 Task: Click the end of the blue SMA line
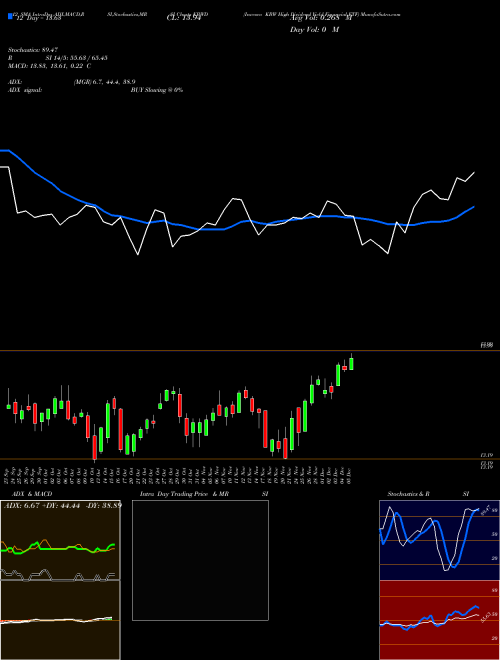tap(474, 207)
